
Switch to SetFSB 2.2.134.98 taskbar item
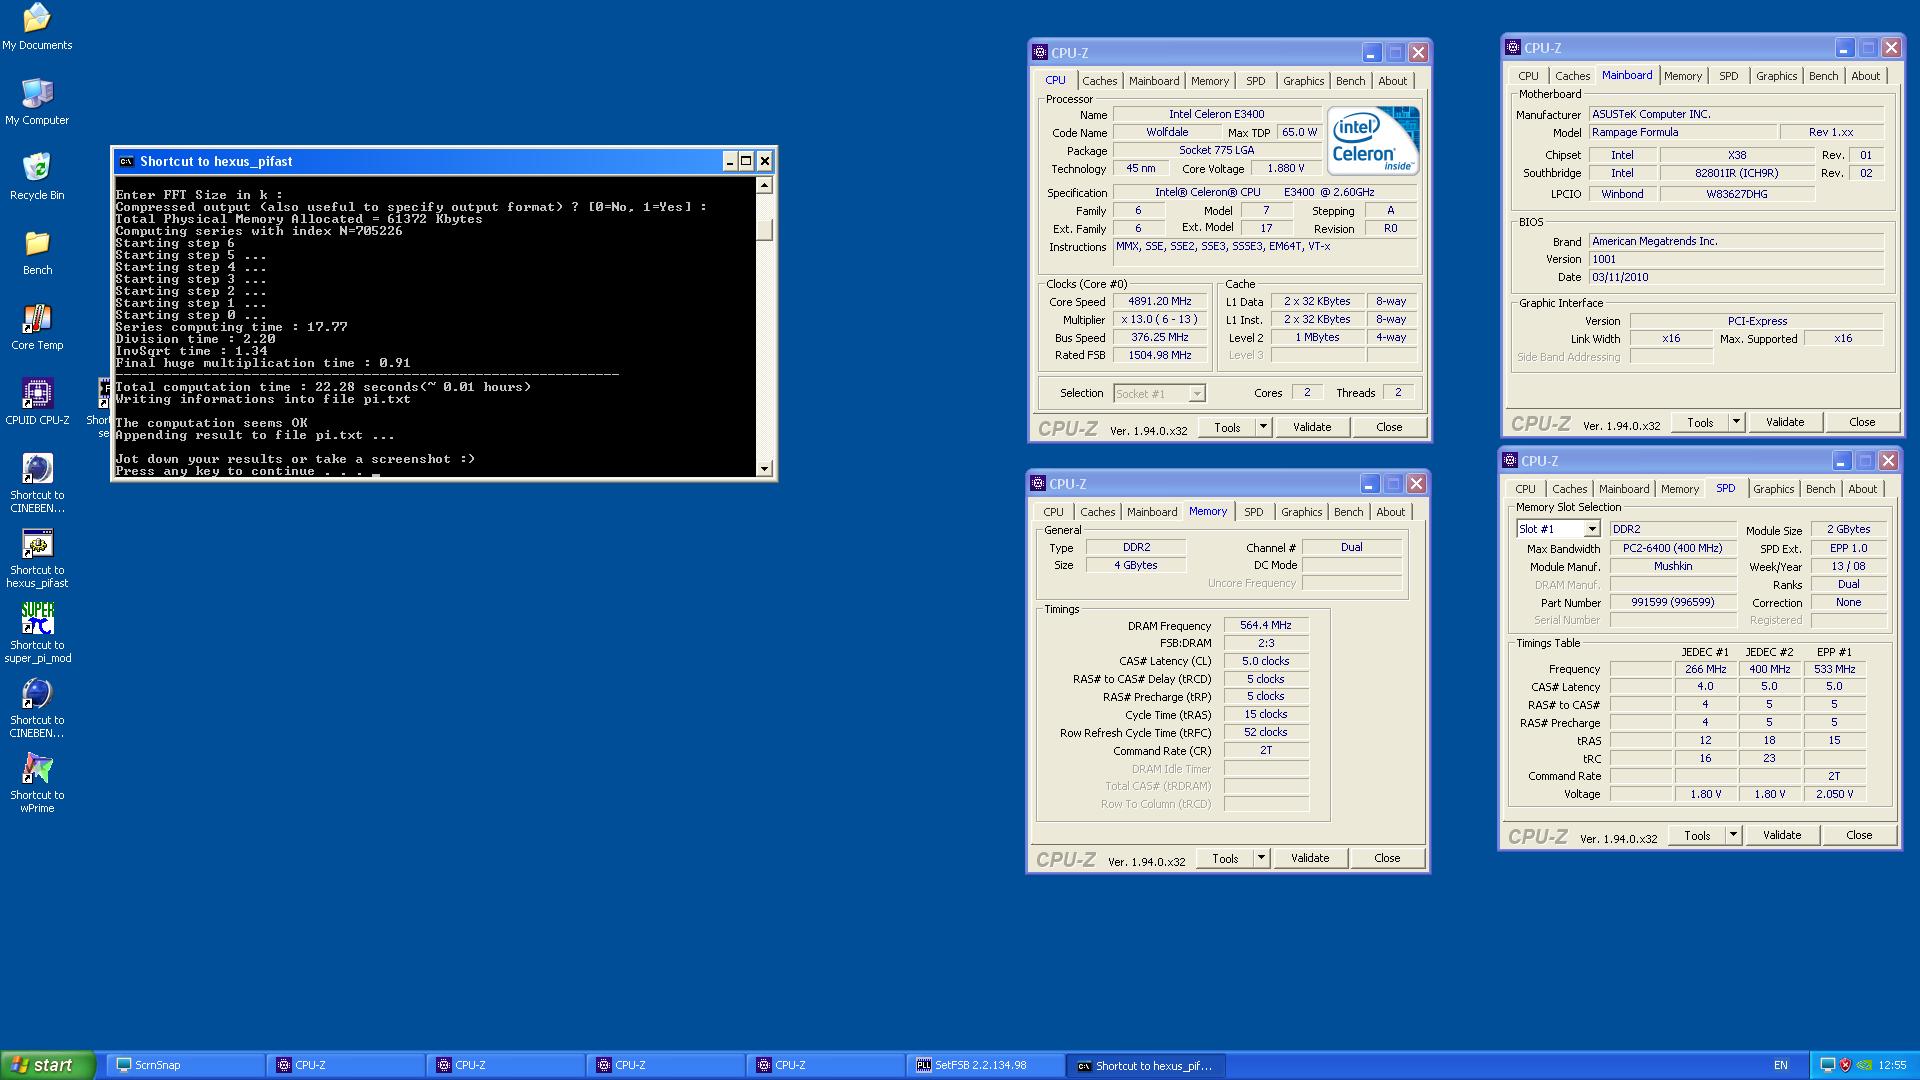986,1065
